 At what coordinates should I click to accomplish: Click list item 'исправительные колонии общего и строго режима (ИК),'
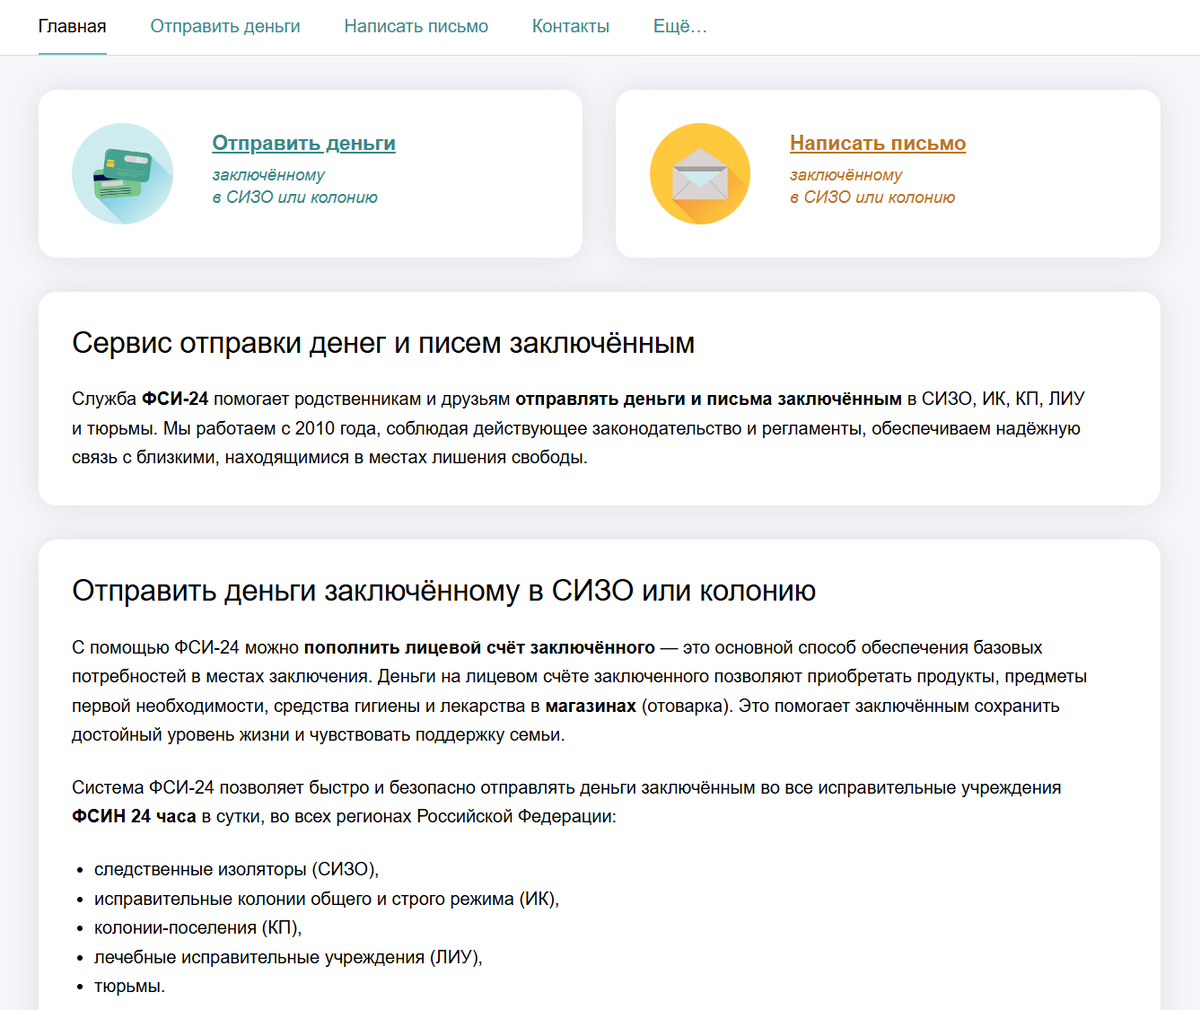327,899
